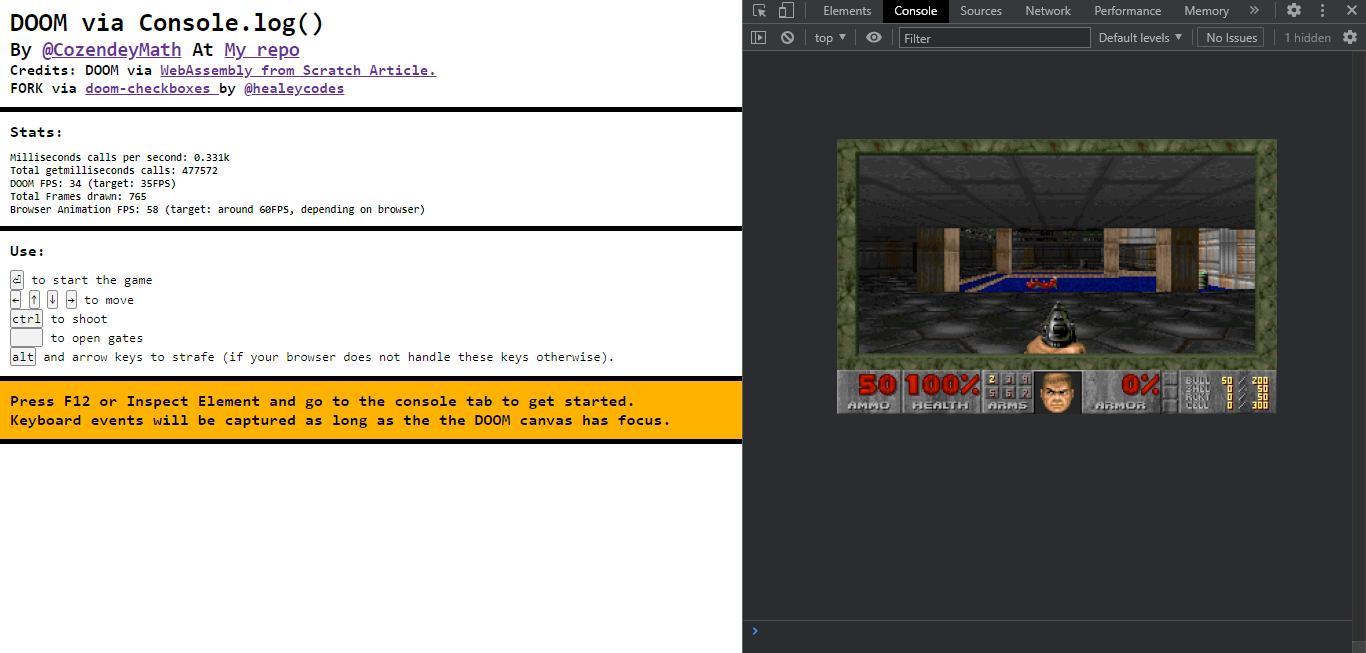Focus the console prompt input line
The height and width of the screenshot is (653, 1366).
1054,631
